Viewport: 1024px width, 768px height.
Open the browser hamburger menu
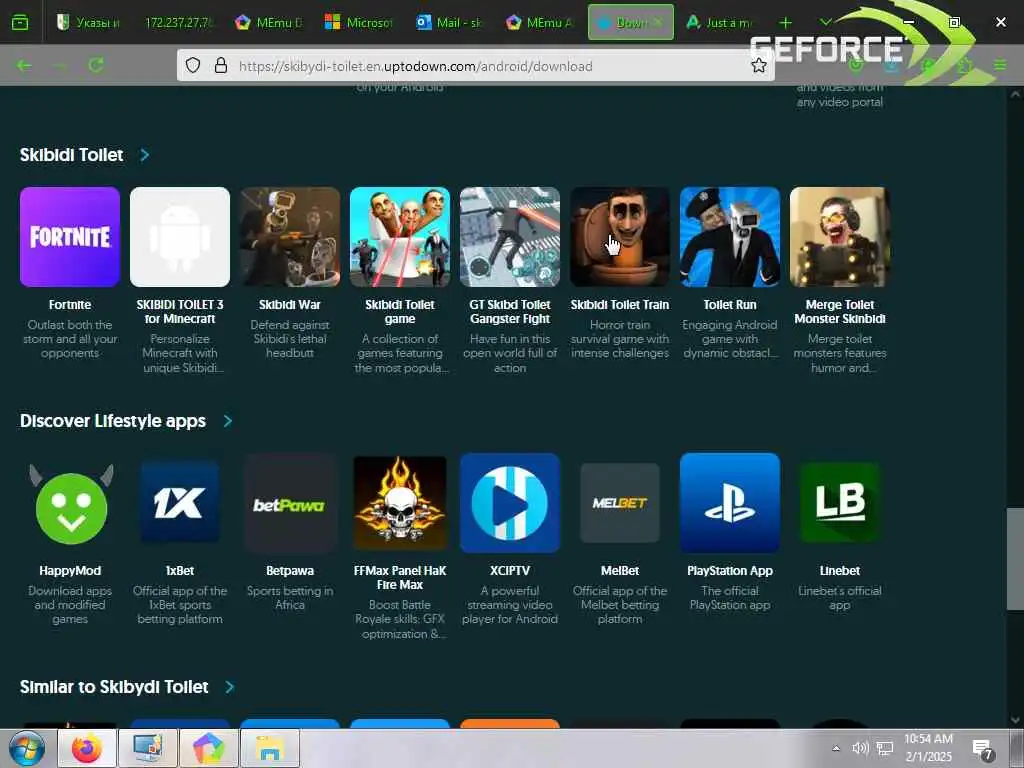coord(1000,65)
